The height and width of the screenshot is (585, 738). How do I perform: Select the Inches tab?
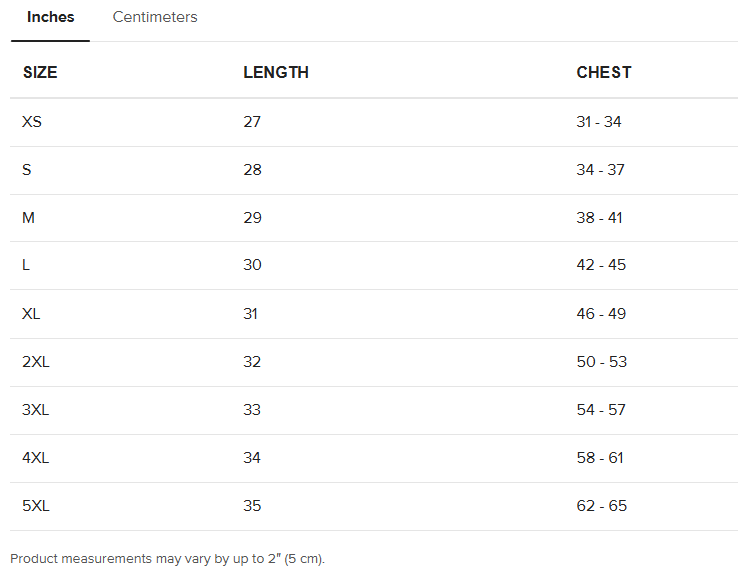pos(50,17)
